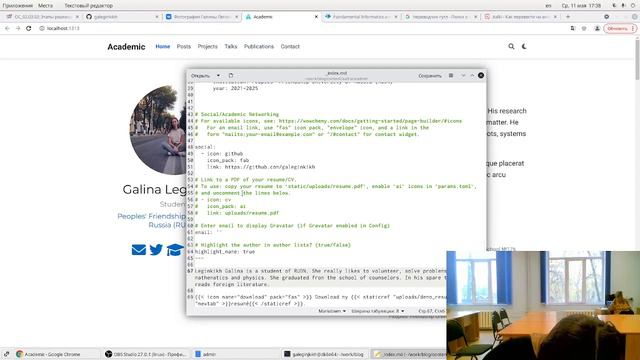Viewport: 640px width, 360px height.
Task: Click line with github link URL in editor
Action: [261, 167]
